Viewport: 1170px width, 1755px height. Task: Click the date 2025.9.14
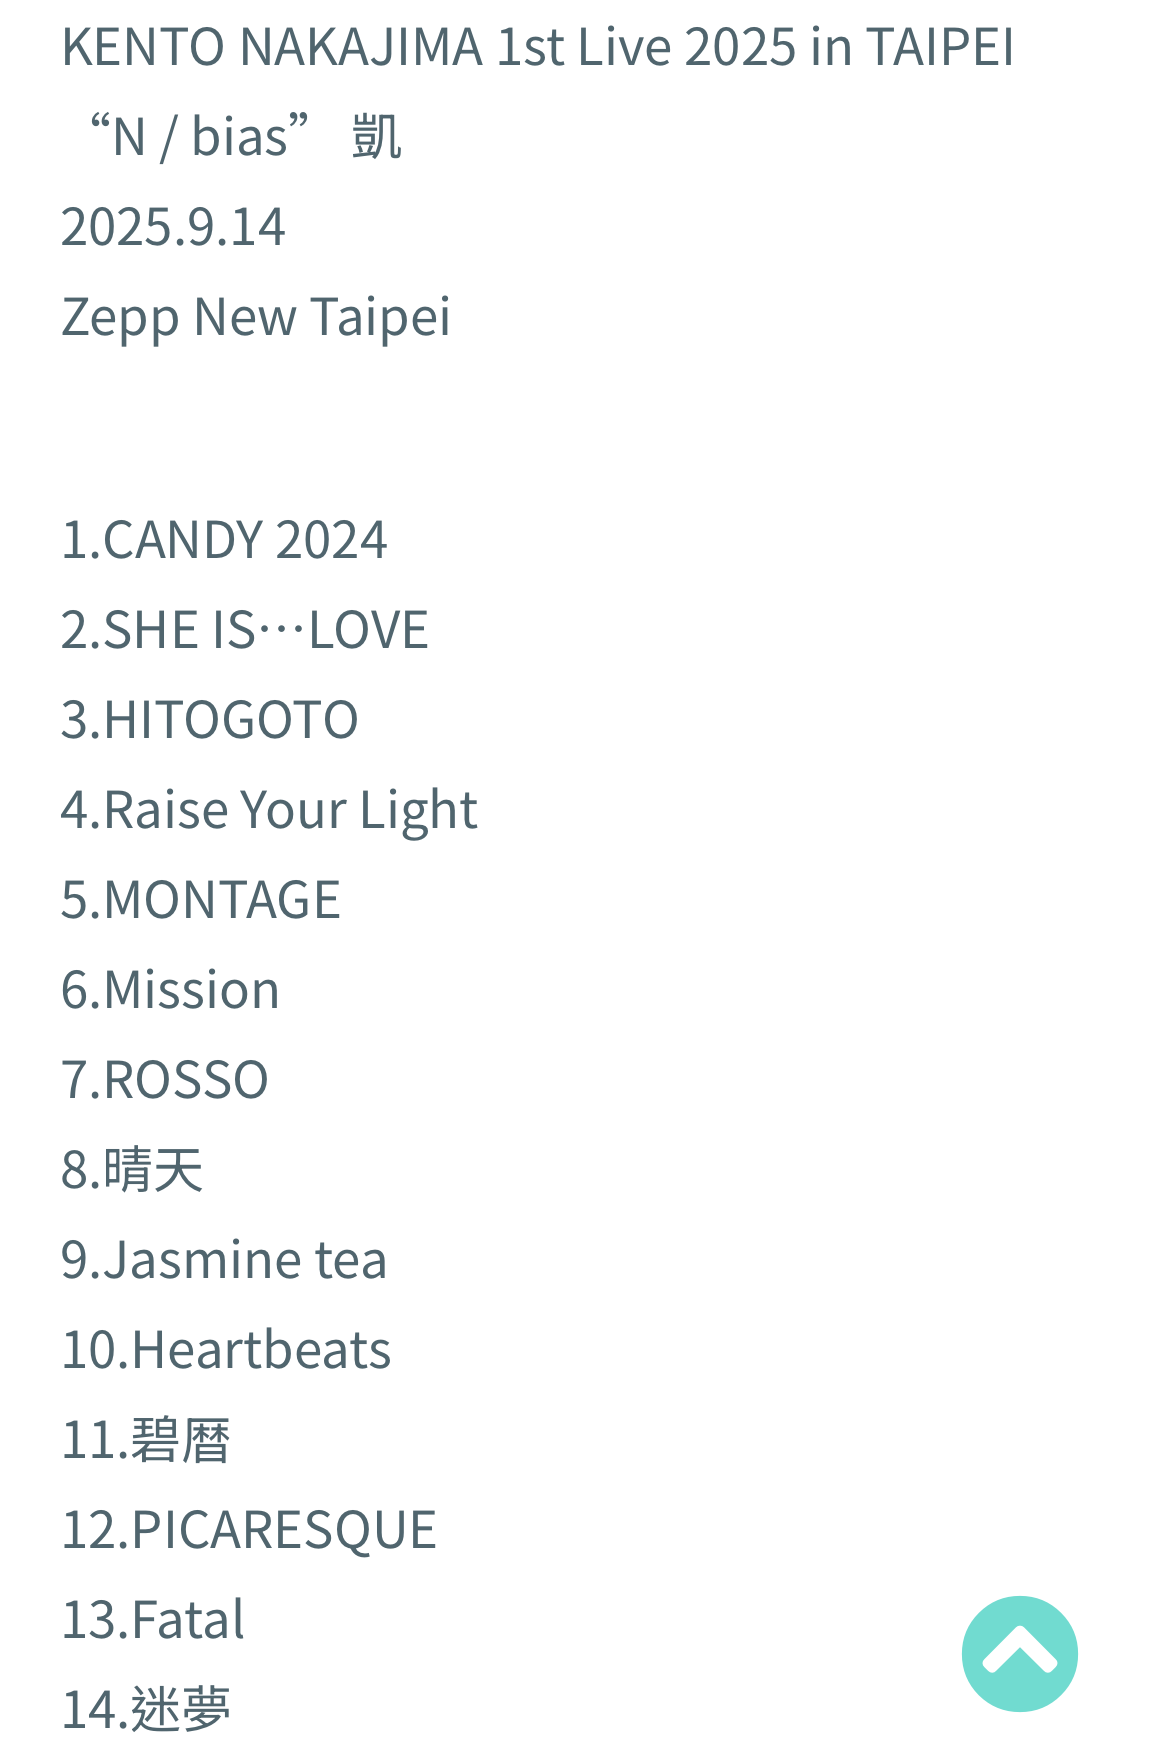pyautogui.click(x=173, y=227)
